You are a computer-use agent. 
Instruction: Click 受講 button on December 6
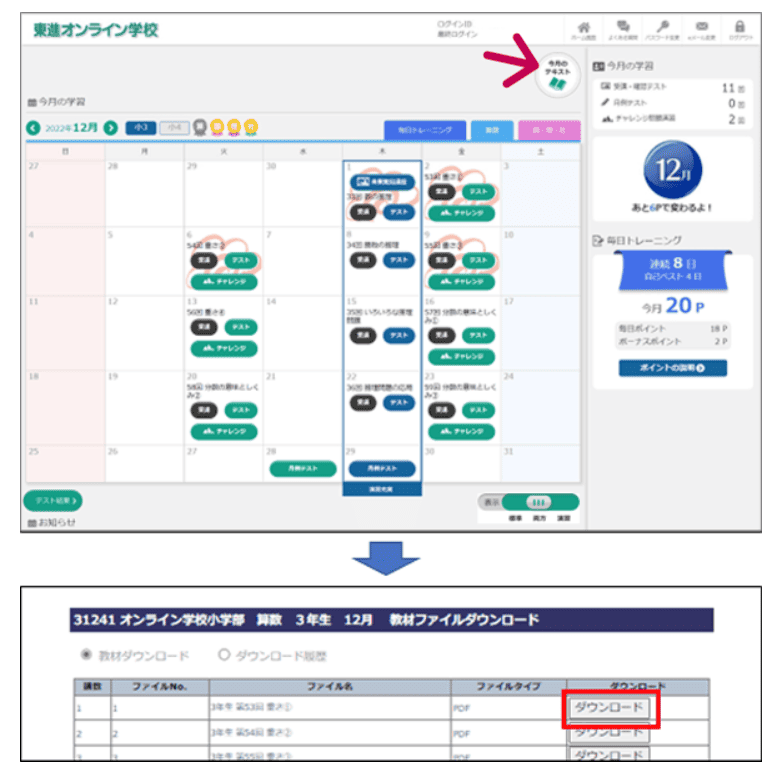click(x=204, y=260)
